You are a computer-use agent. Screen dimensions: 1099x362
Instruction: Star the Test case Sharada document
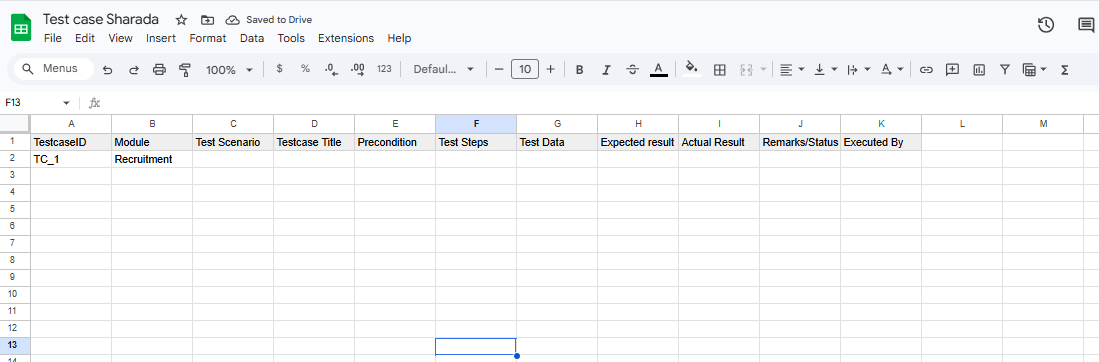pyautogui.click(x=182, y=20)
